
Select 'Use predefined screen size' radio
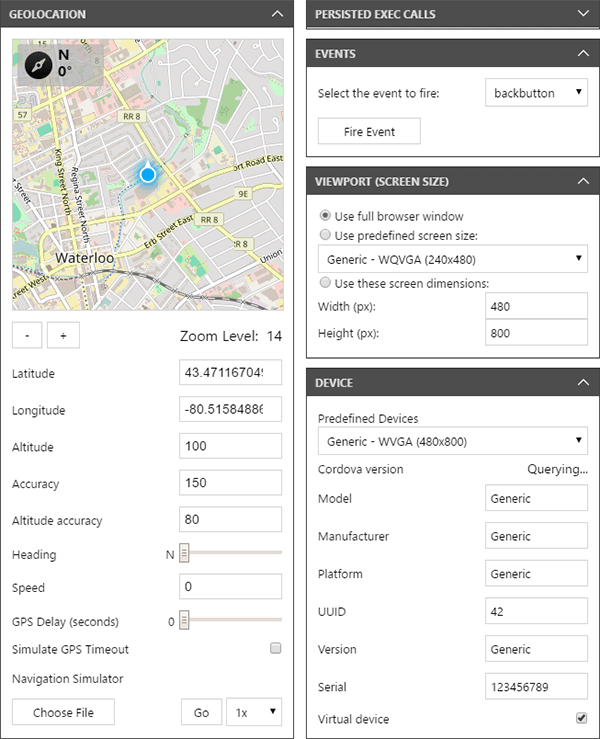click(325, 235)
